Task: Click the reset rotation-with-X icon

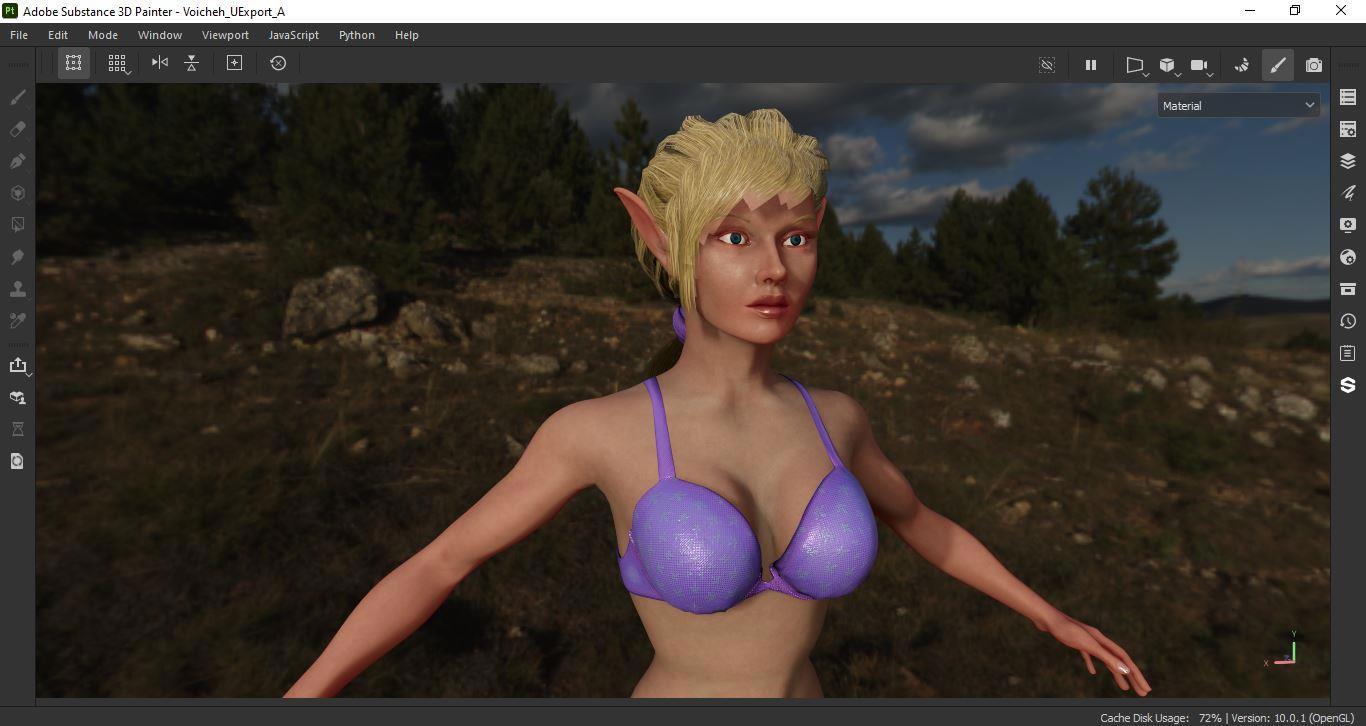Action: point(278,63)
